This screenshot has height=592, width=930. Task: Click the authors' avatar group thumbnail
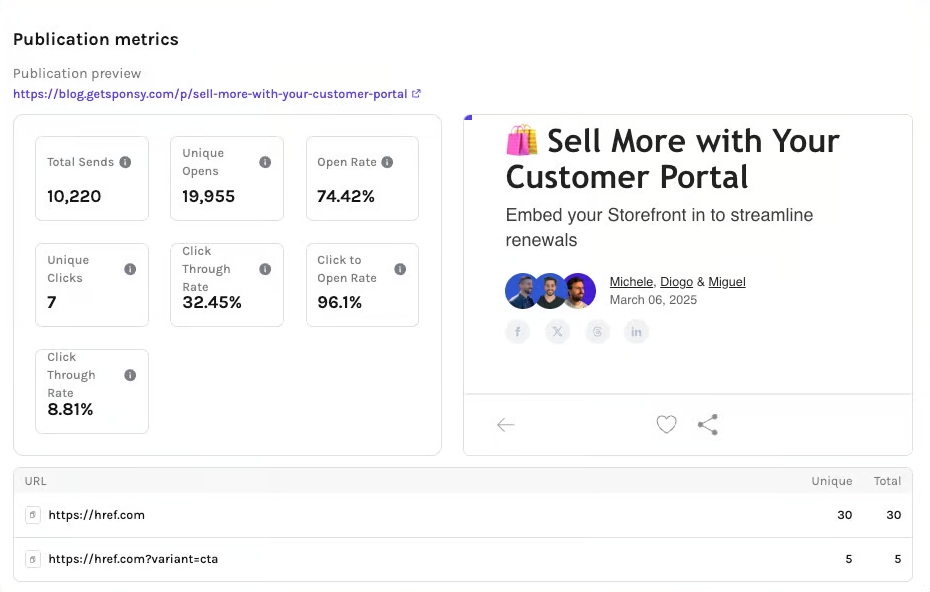click(x=550, y=291)
